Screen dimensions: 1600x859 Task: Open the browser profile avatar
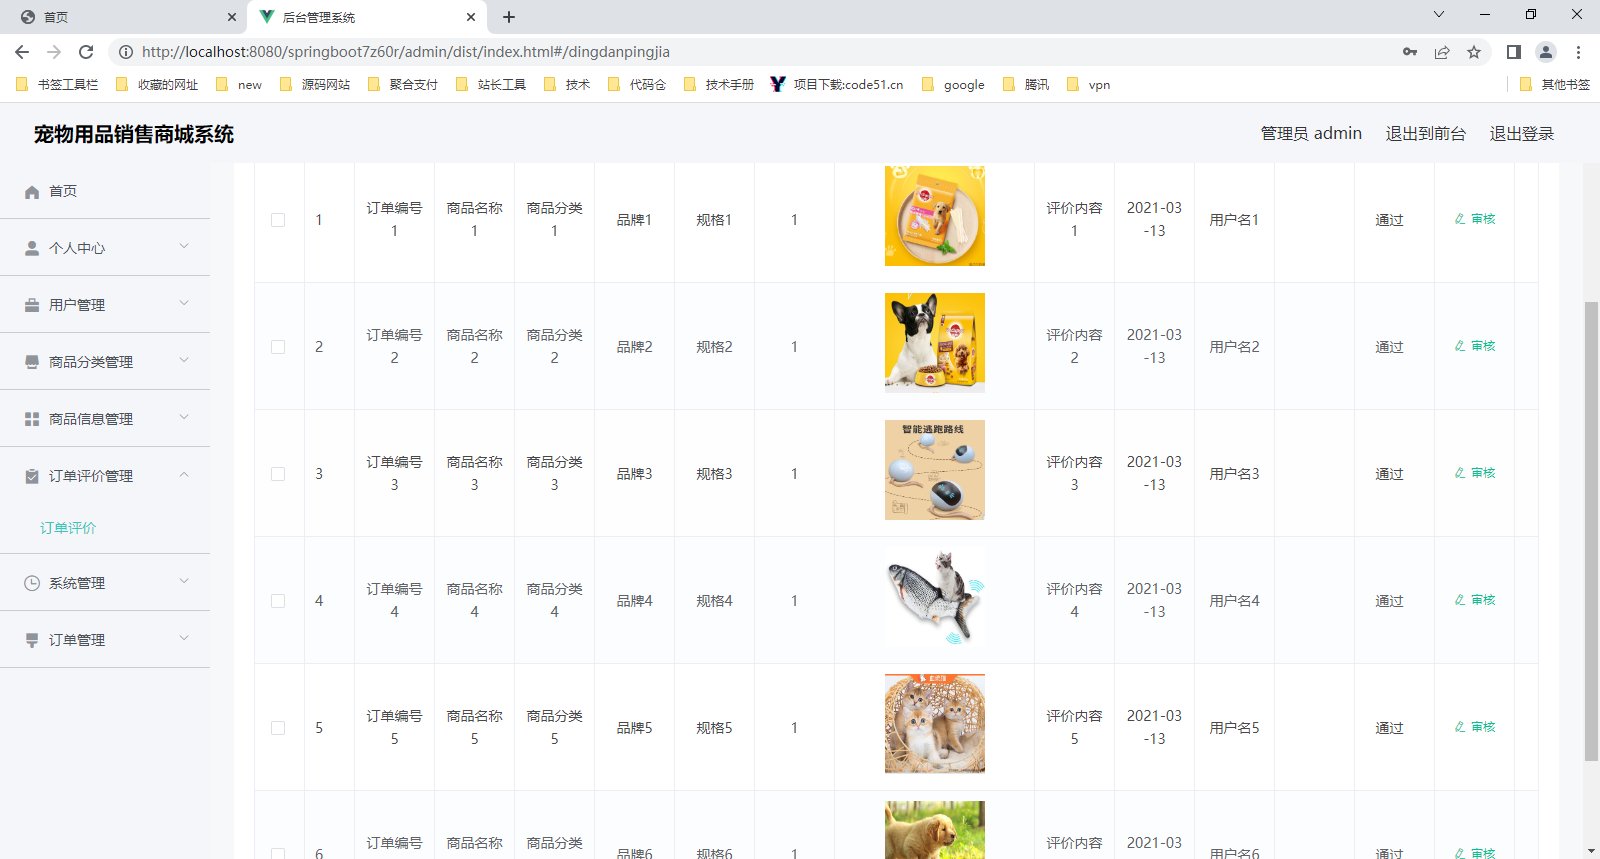pyautogui.click(x=1546, y=52)
